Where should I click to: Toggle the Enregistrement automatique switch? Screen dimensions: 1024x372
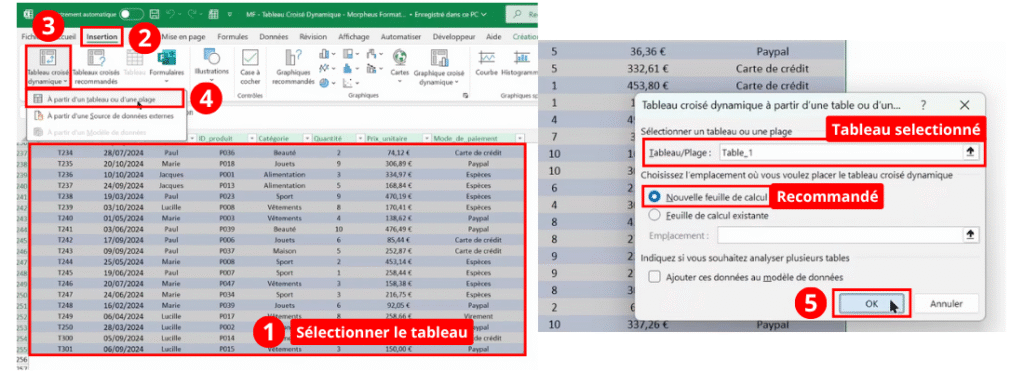tap(131, 13)
